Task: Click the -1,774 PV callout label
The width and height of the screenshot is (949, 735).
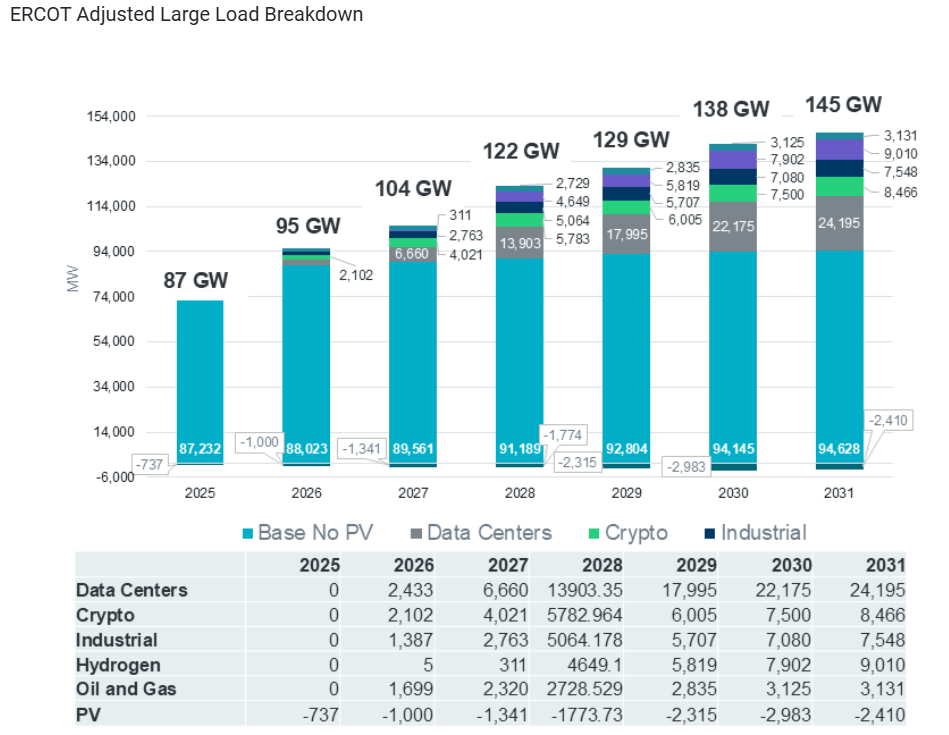Action: (562, 435)
